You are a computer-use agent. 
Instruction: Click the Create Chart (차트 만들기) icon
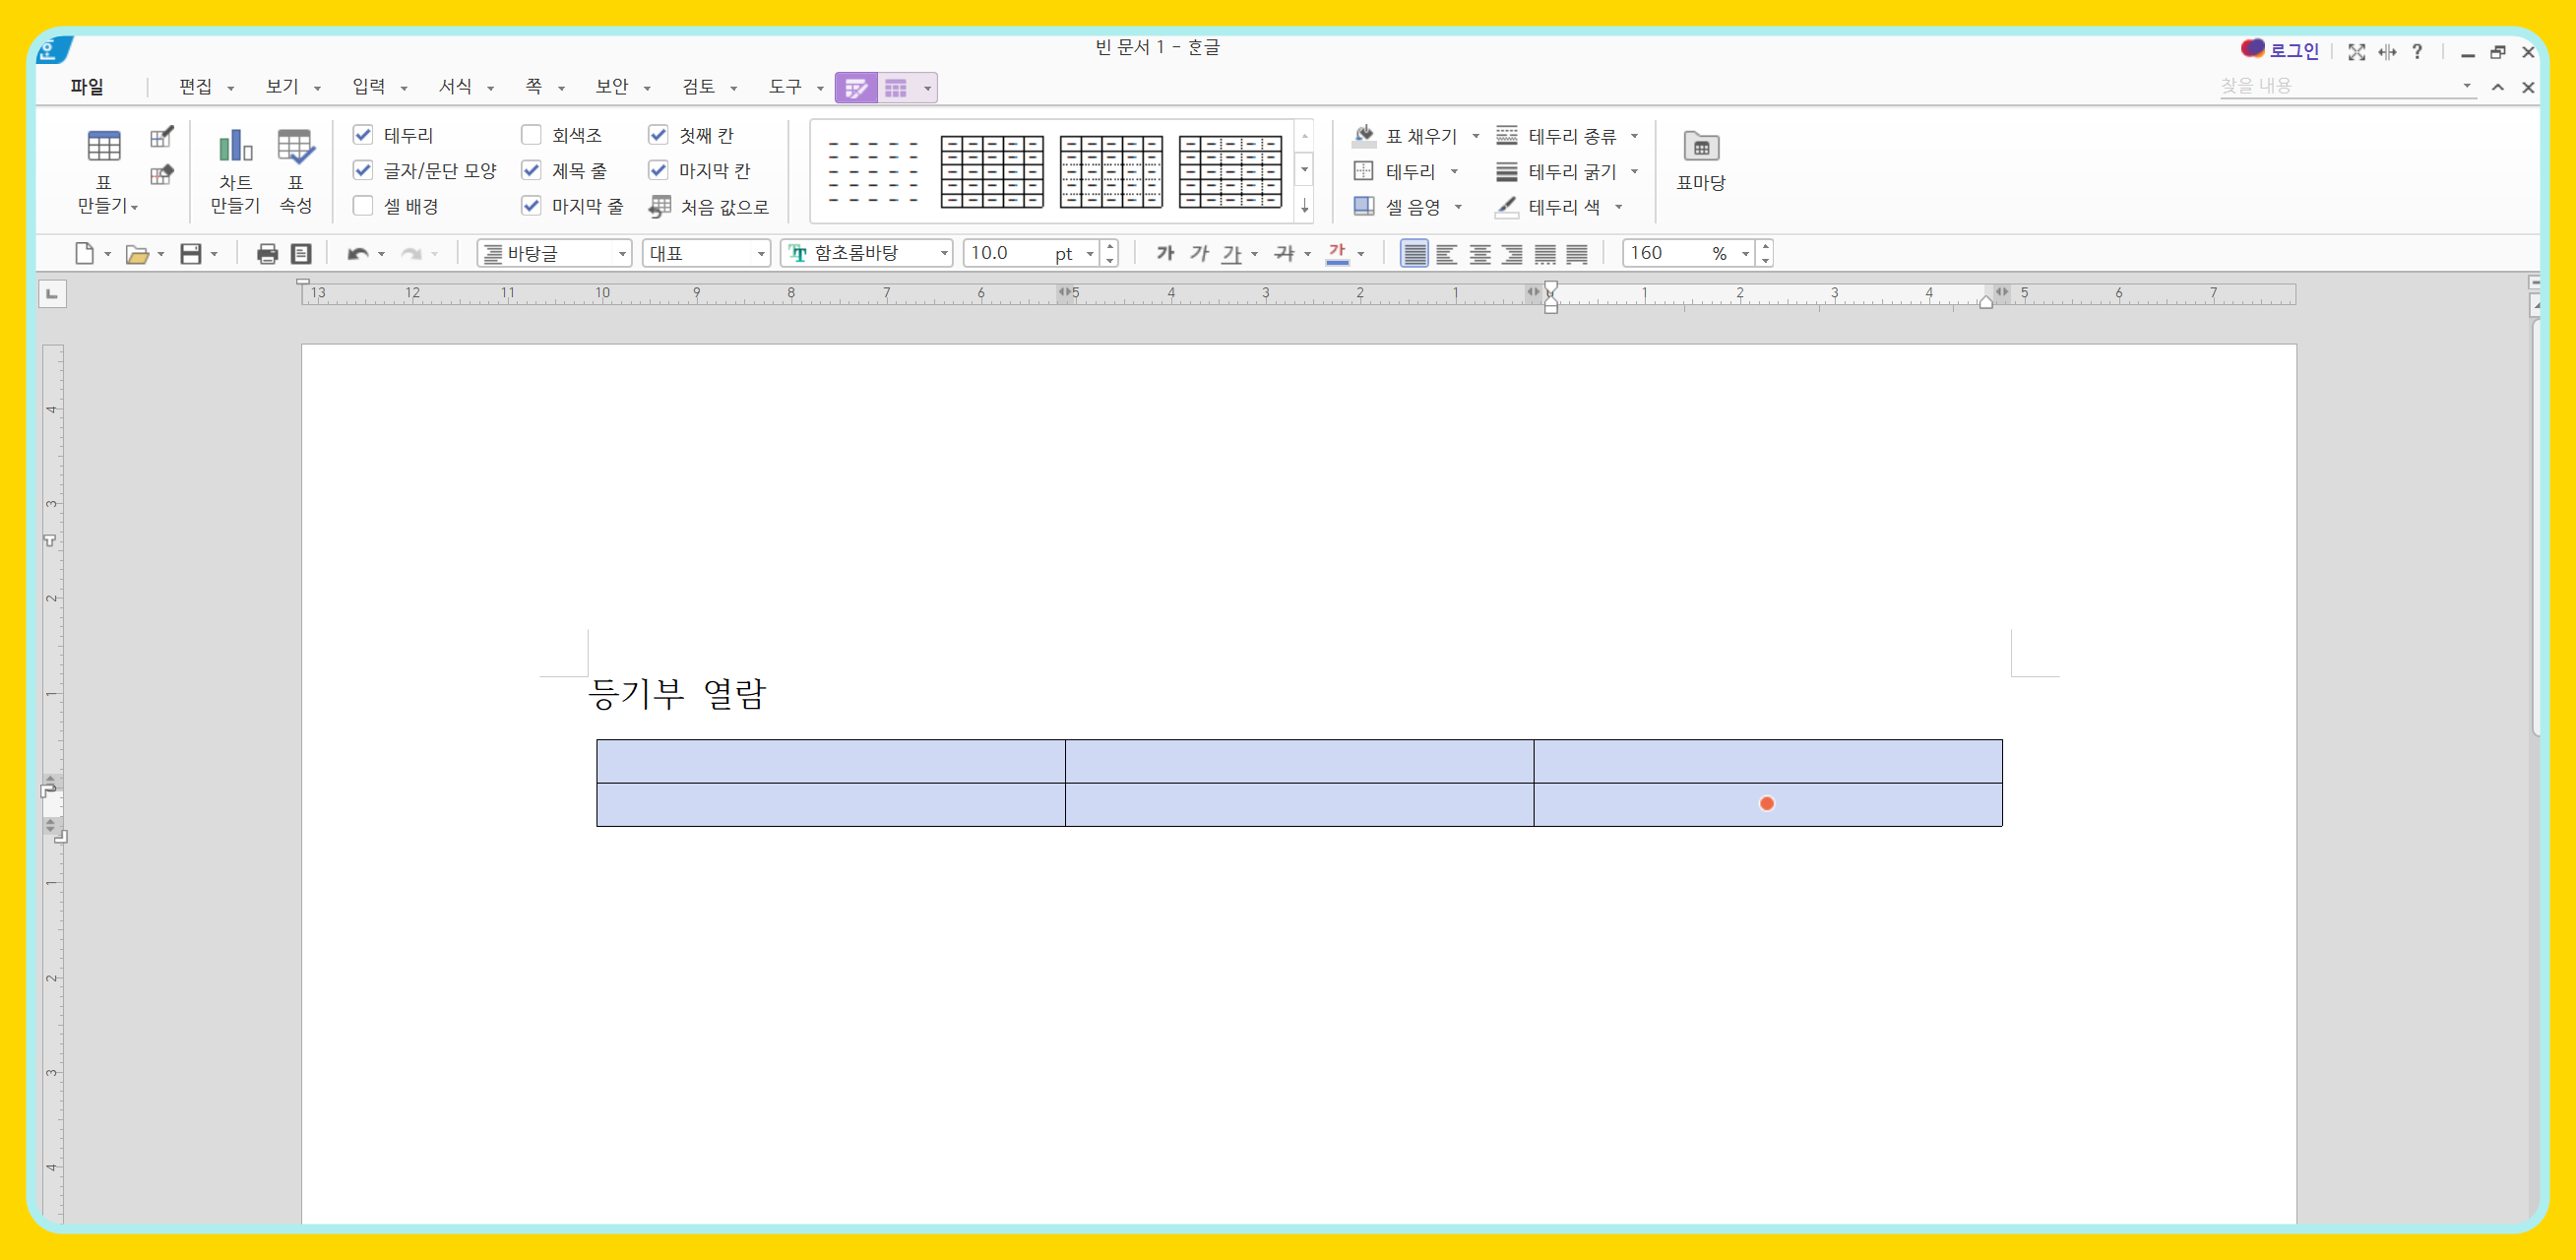coord(235,169)
